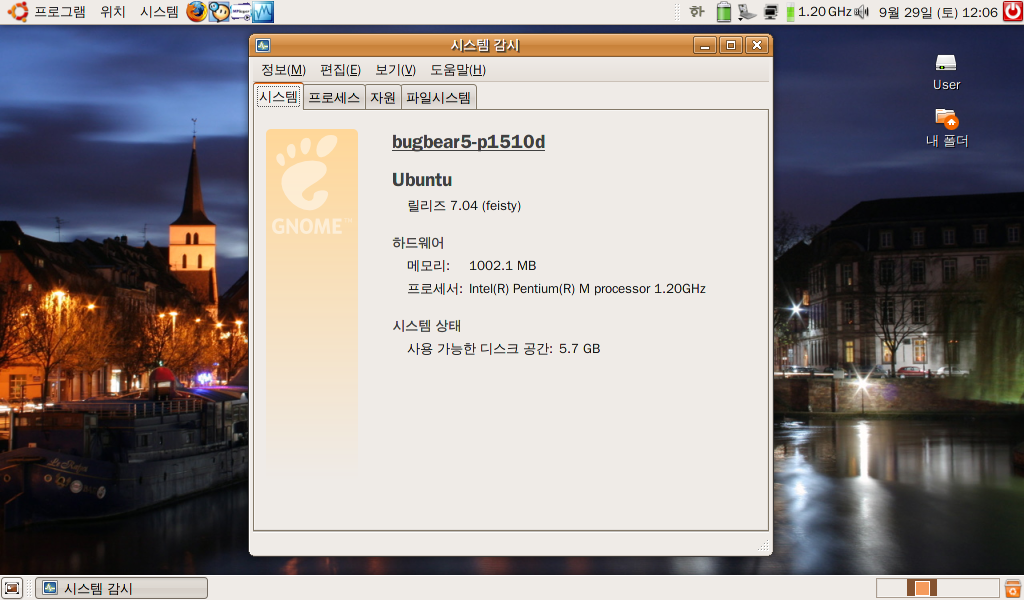This screenshot has width=1024, height=600.
Task: Click the 시스템 감시 taskbar button
Action: click(x=121, y=588)
